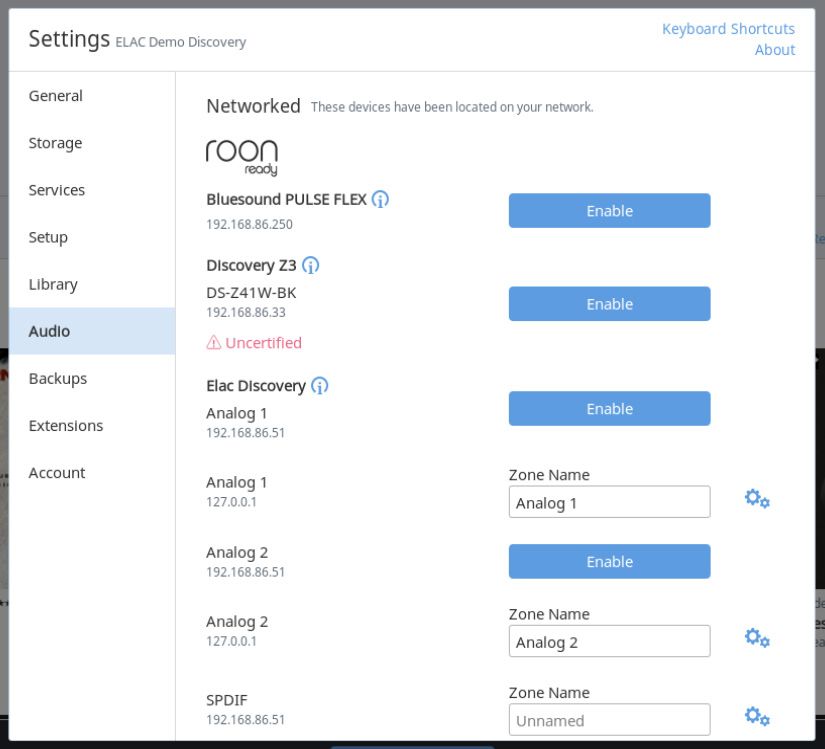The width and height of the screenshot is (825, 749).
Task: Click the Unnamed SPDIF zone name field
Action: pyautogui.click(x=609, y=720)
